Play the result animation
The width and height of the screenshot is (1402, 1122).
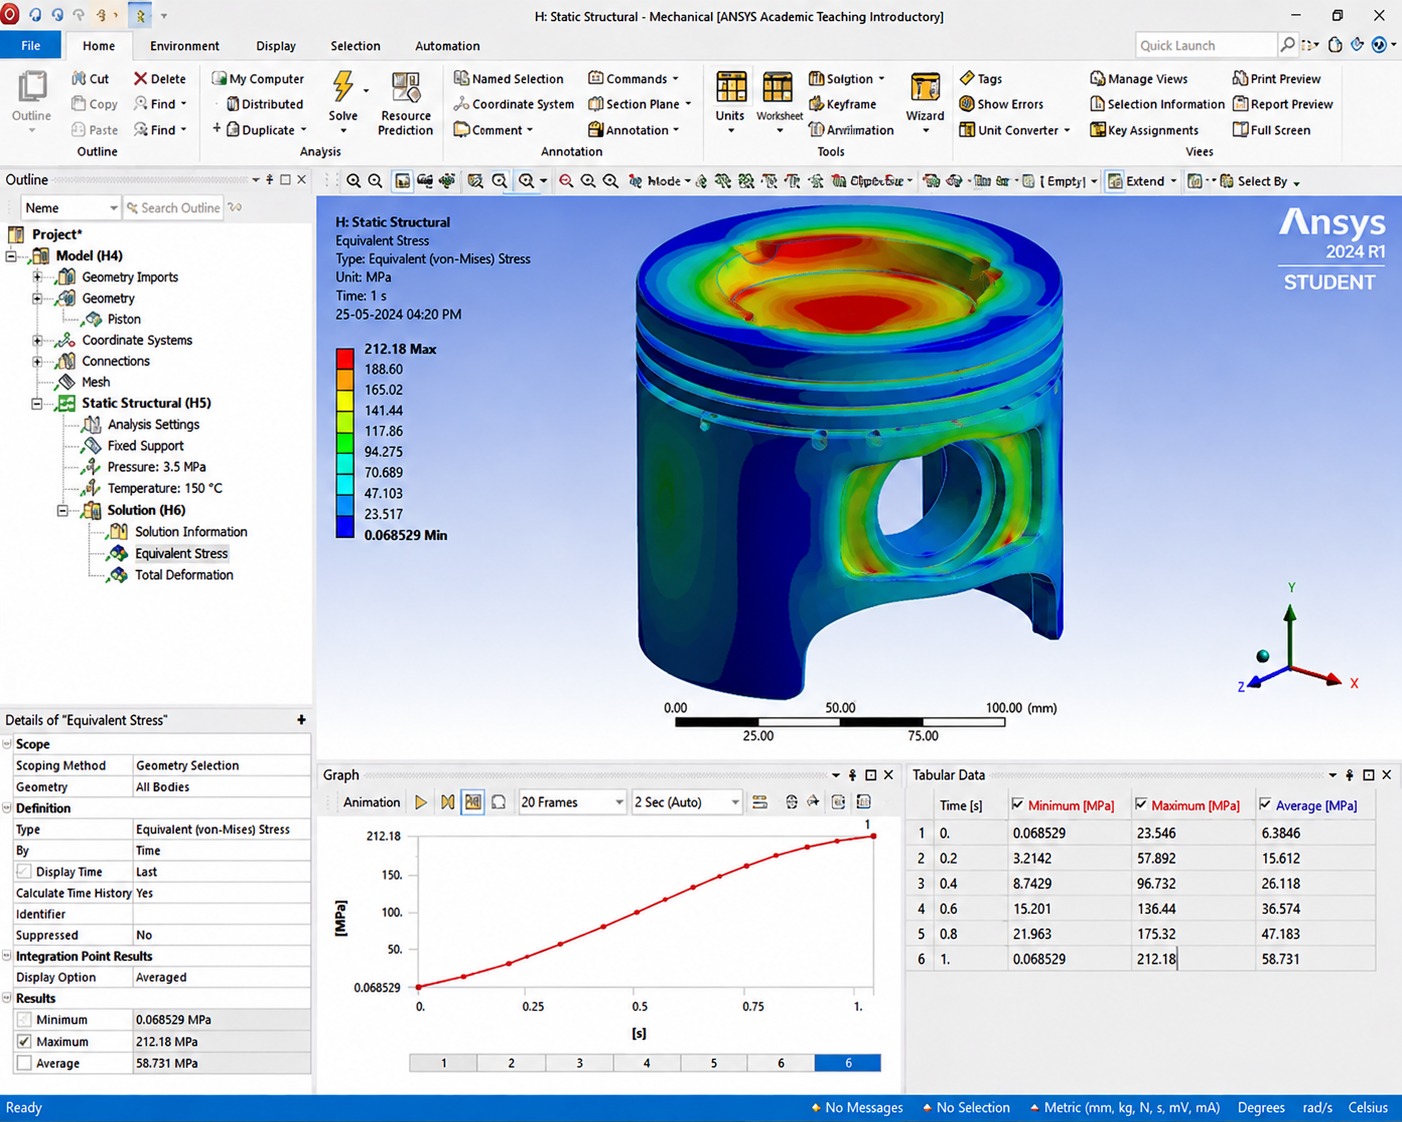click(x=421, y=802)
